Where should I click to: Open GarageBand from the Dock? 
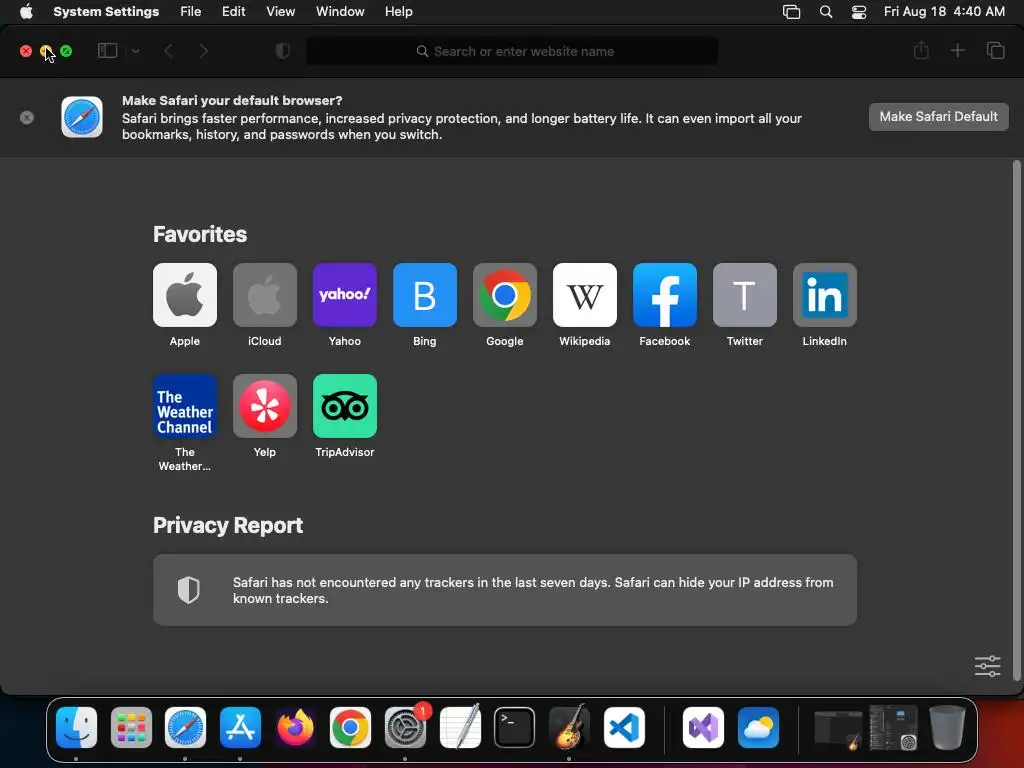coord(569,727)
